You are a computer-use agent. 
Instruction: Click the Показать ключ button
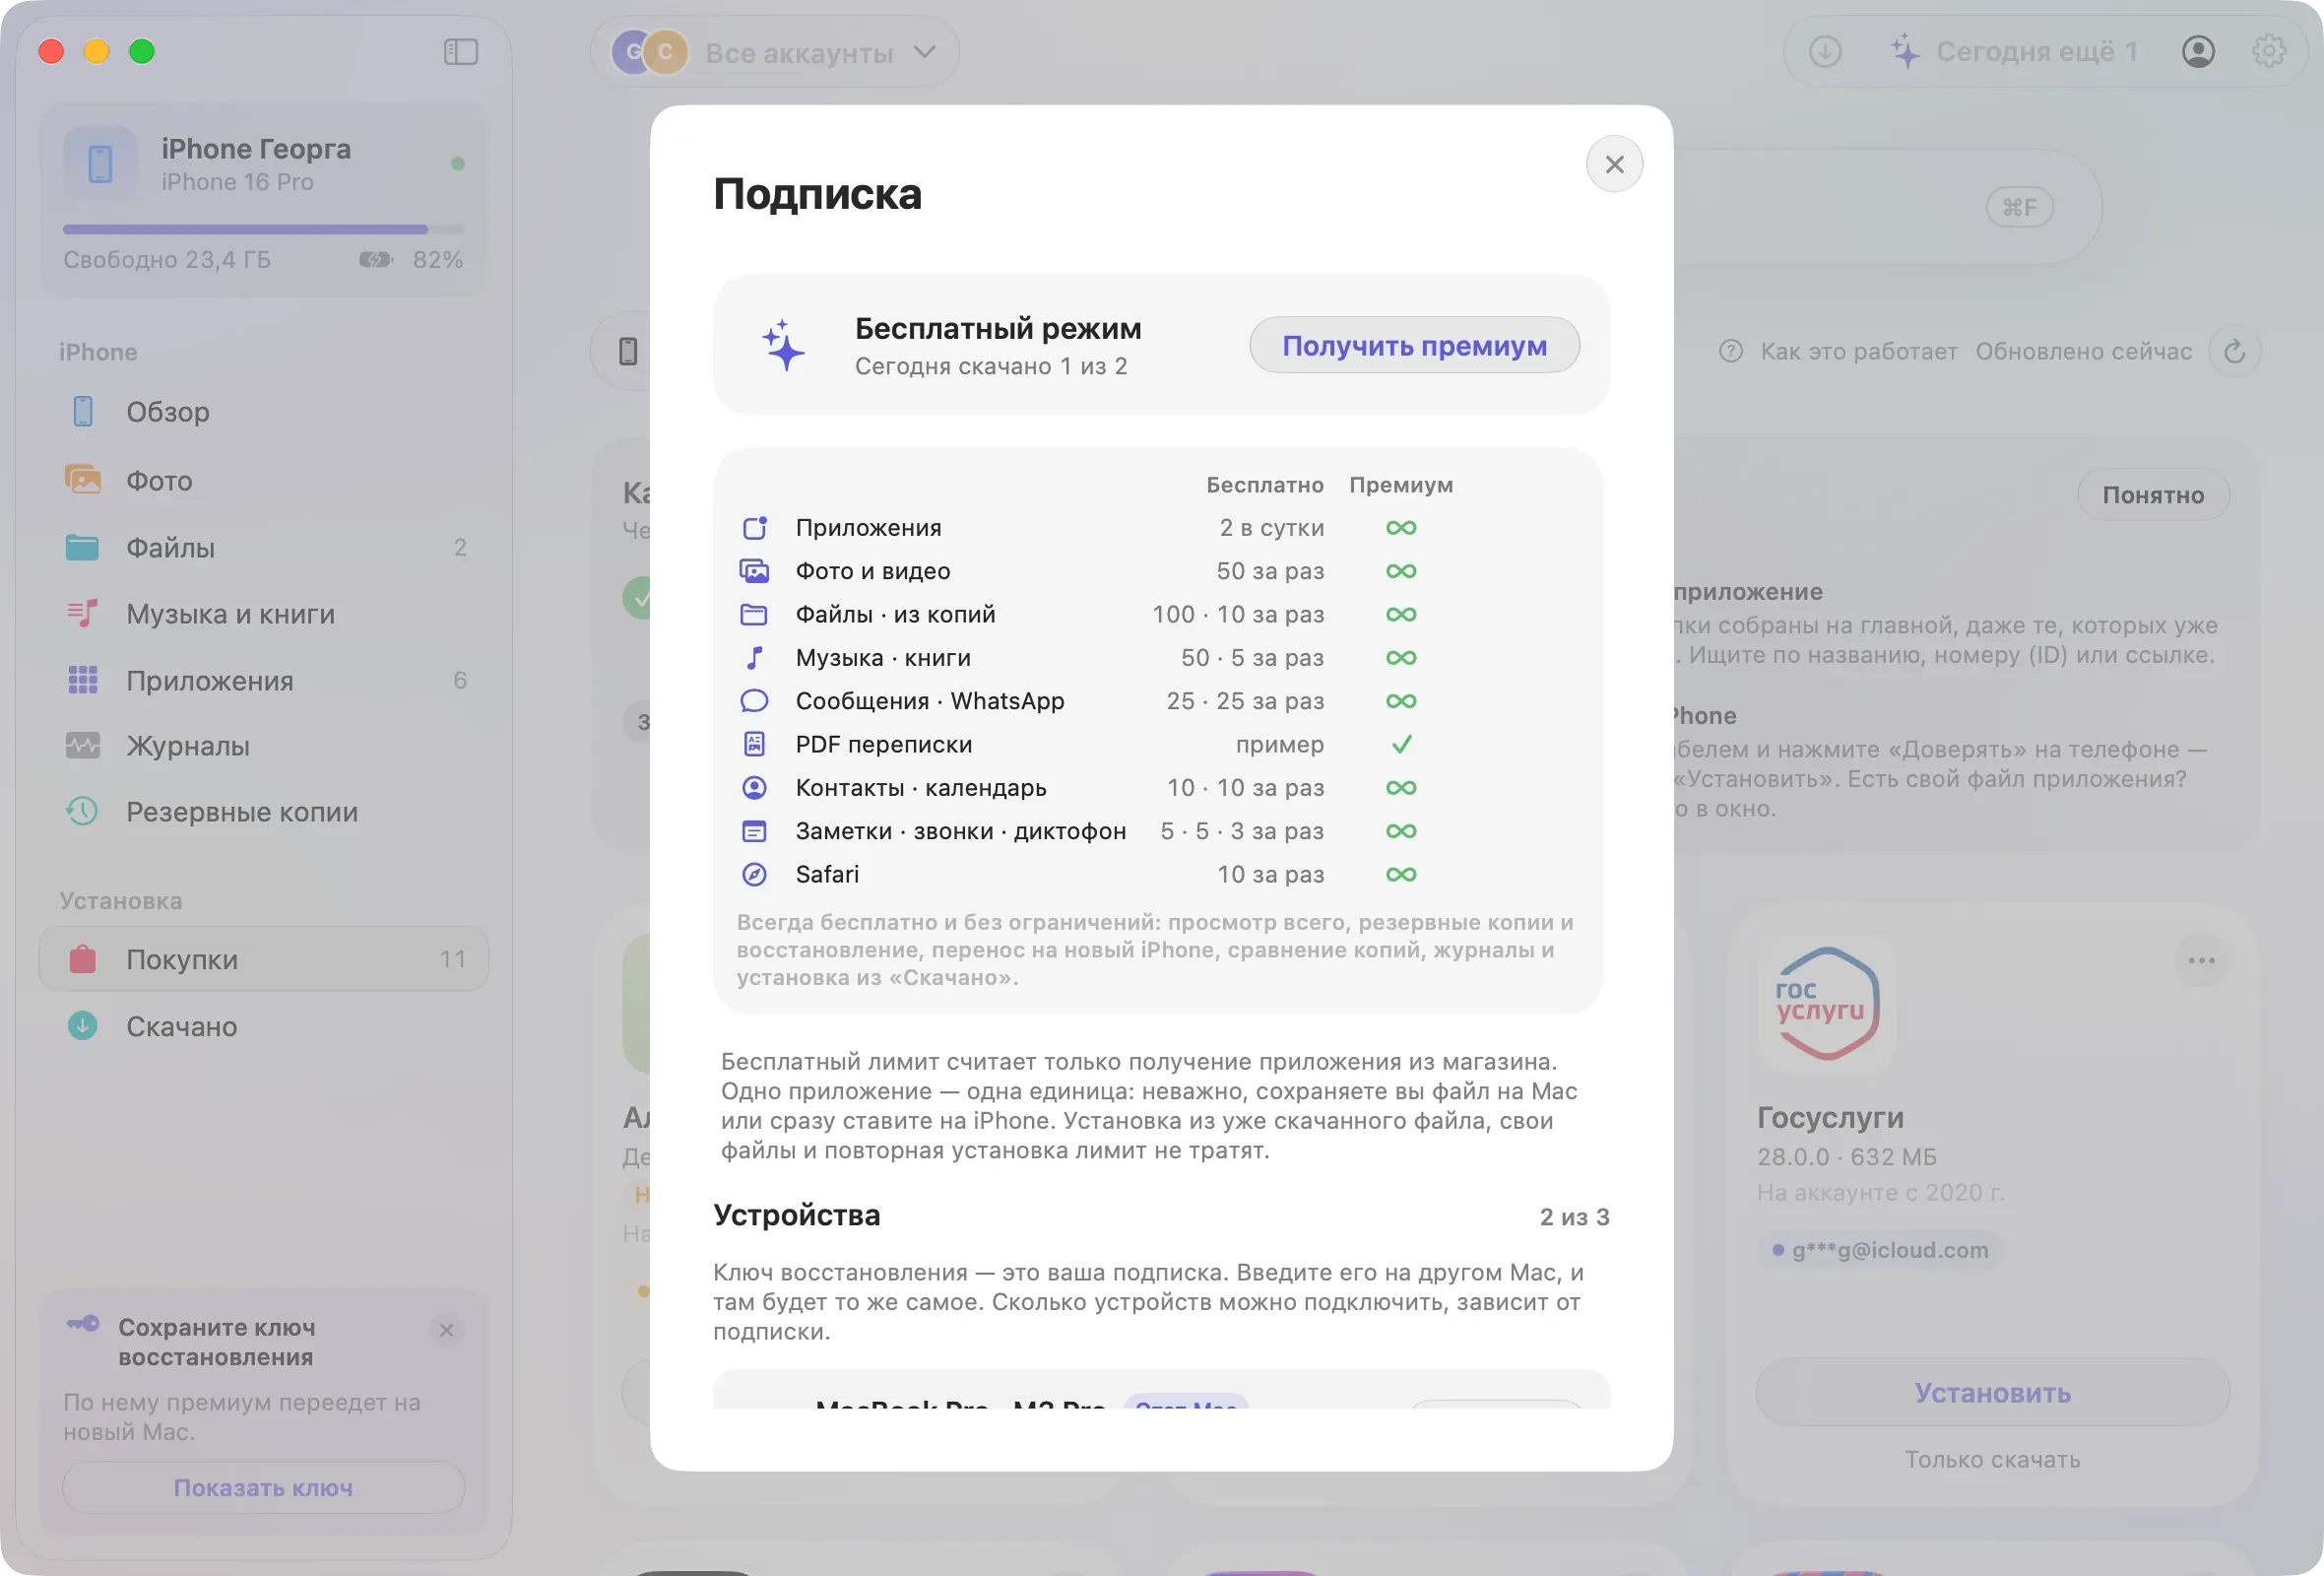(264, 1487)
